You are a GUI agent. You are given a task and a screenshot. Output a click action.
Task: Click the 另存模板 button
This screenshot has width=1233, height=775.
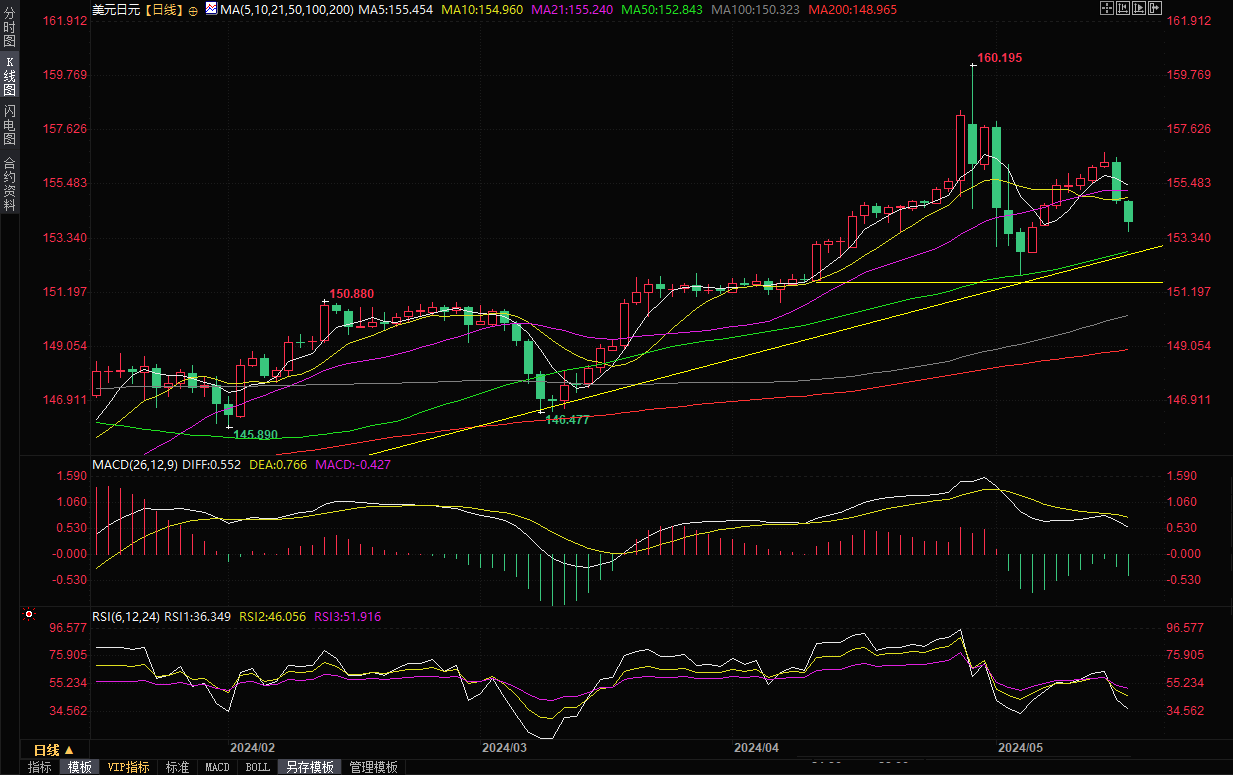click(x=310, y=767)
